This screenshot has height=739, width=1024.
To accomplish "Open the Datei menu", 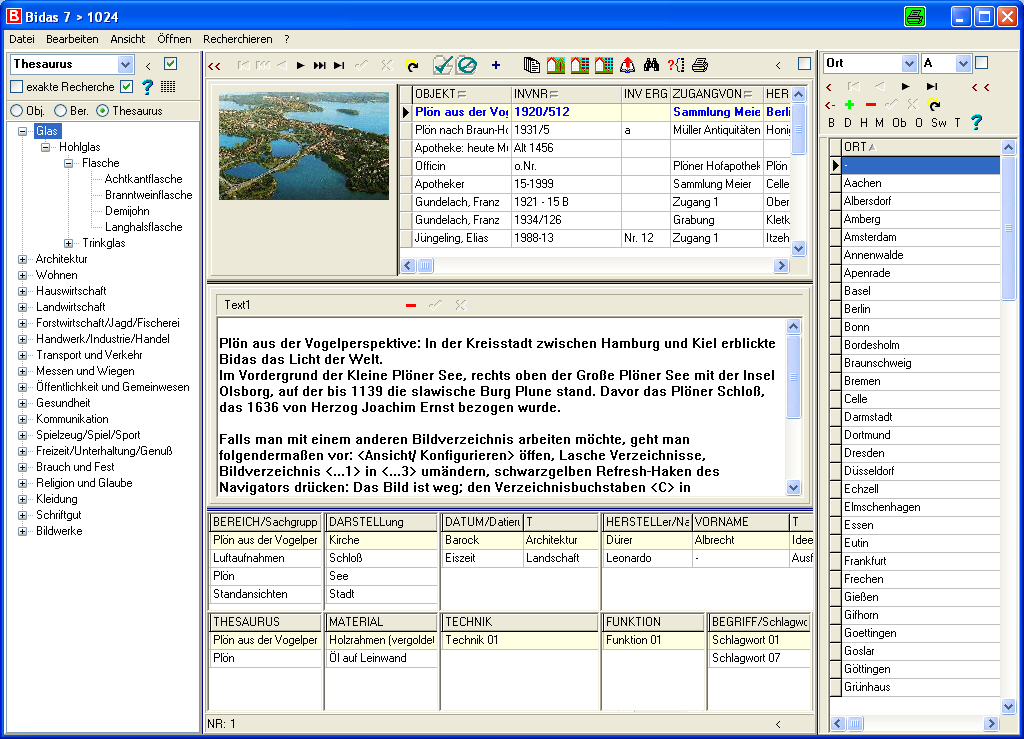I will [22, 39].
